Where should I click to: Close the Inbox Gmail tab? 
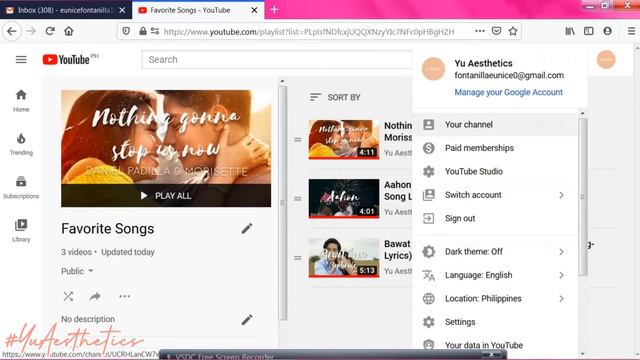click(122, 10)
